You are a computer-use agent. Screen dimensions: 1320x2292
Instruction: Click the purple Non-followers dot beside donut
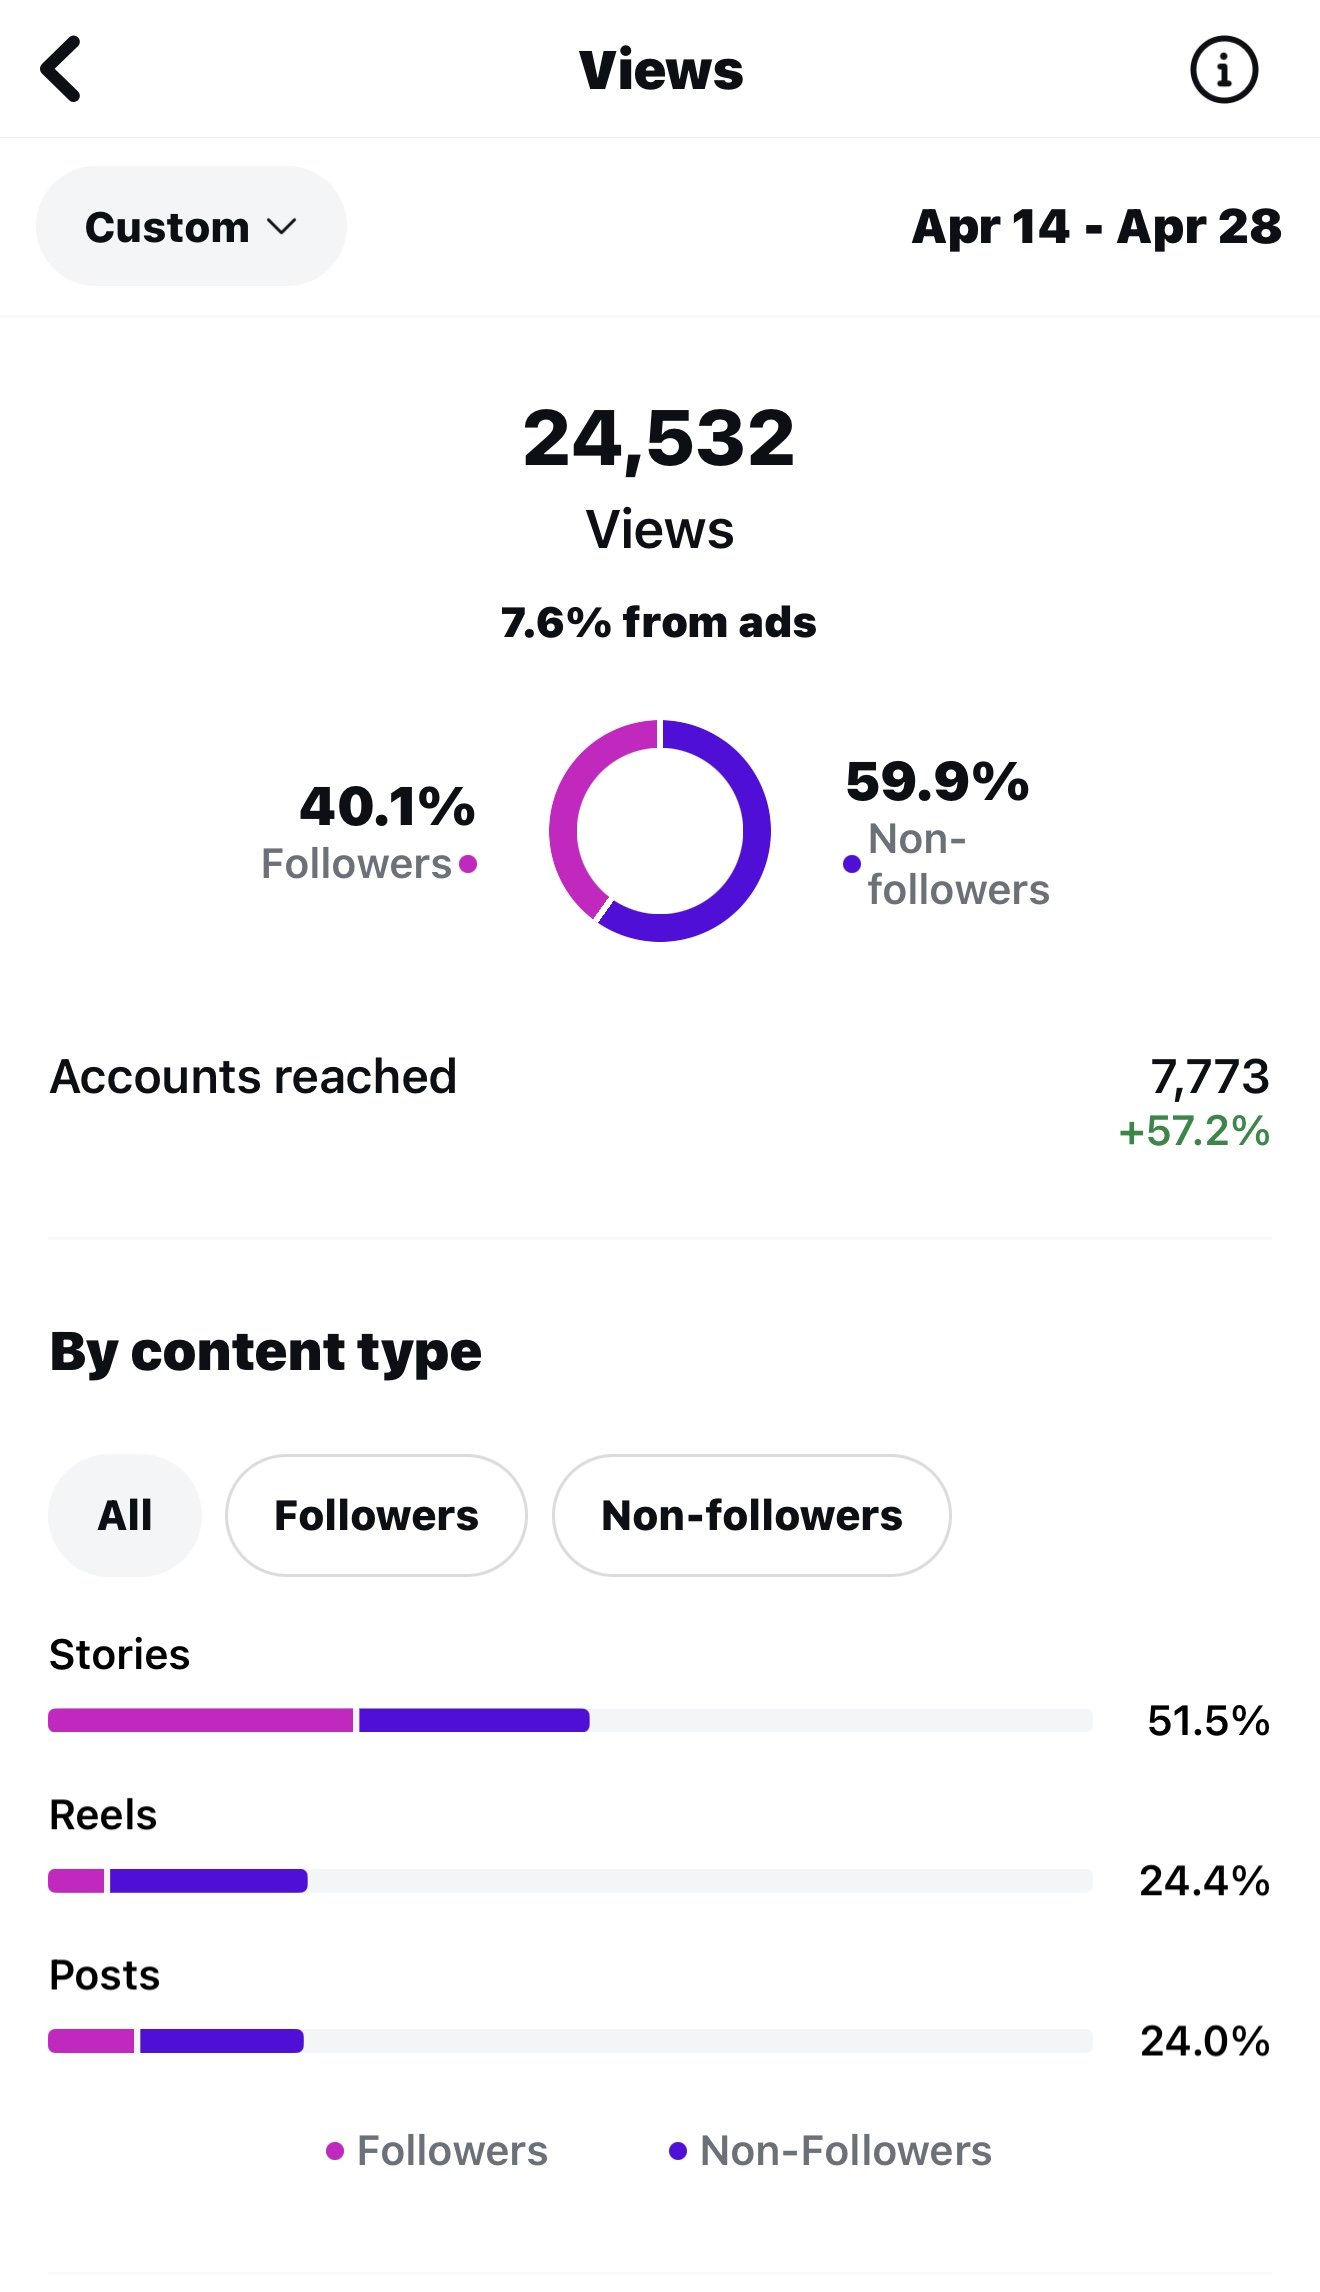pos(852,864)
